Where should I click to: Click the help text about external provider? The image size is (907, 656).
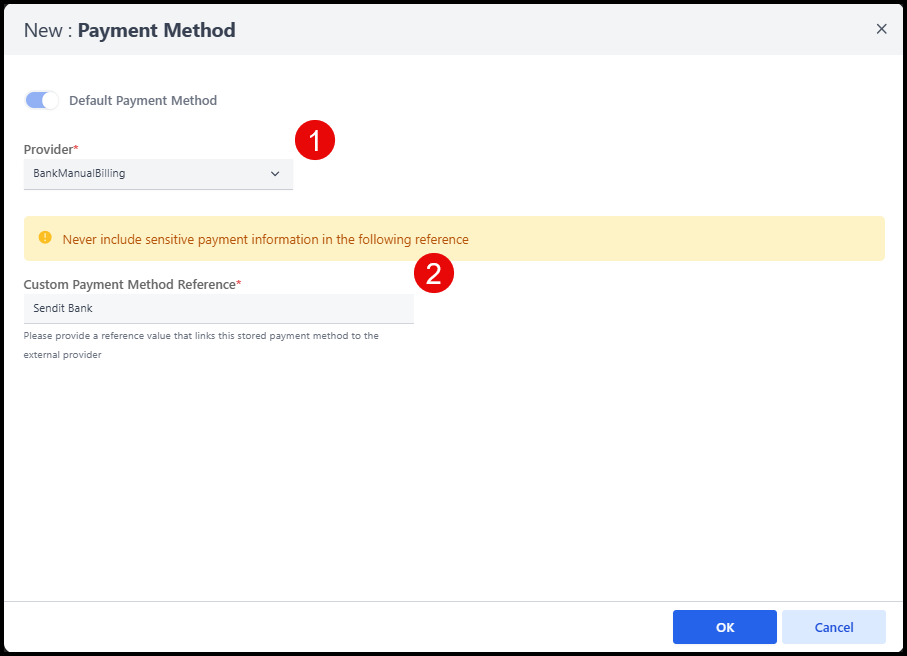(200, 345)
